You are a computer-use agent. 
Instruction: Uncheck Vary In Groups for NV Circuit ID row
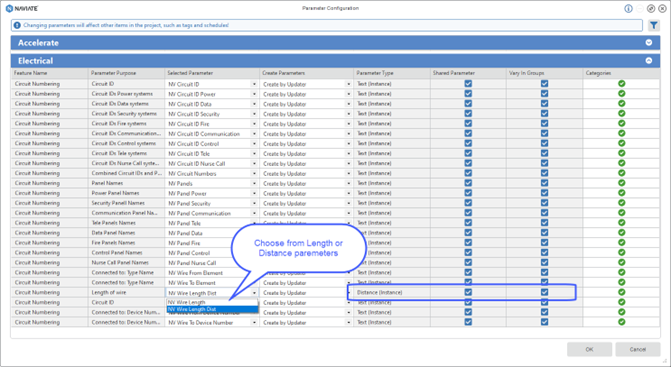tap(544, 83)
